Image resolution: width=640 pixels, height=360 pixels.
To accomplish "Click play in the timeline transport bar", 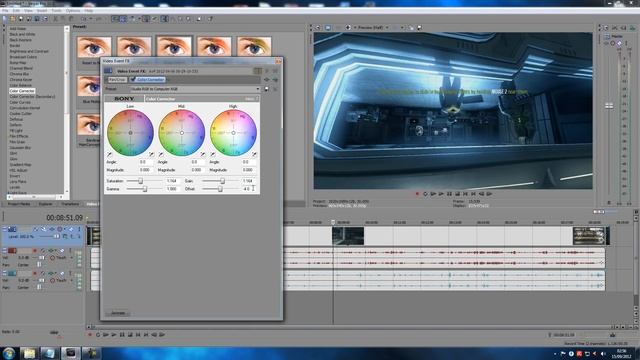I will click(114, 335).
